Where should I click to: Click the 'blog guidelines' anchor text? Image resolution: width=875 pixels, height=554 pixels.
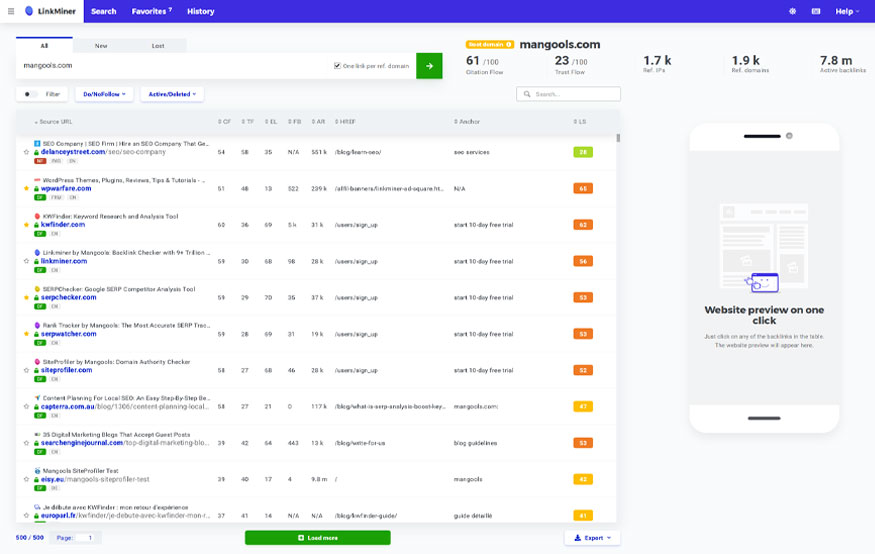pos(475,443)
